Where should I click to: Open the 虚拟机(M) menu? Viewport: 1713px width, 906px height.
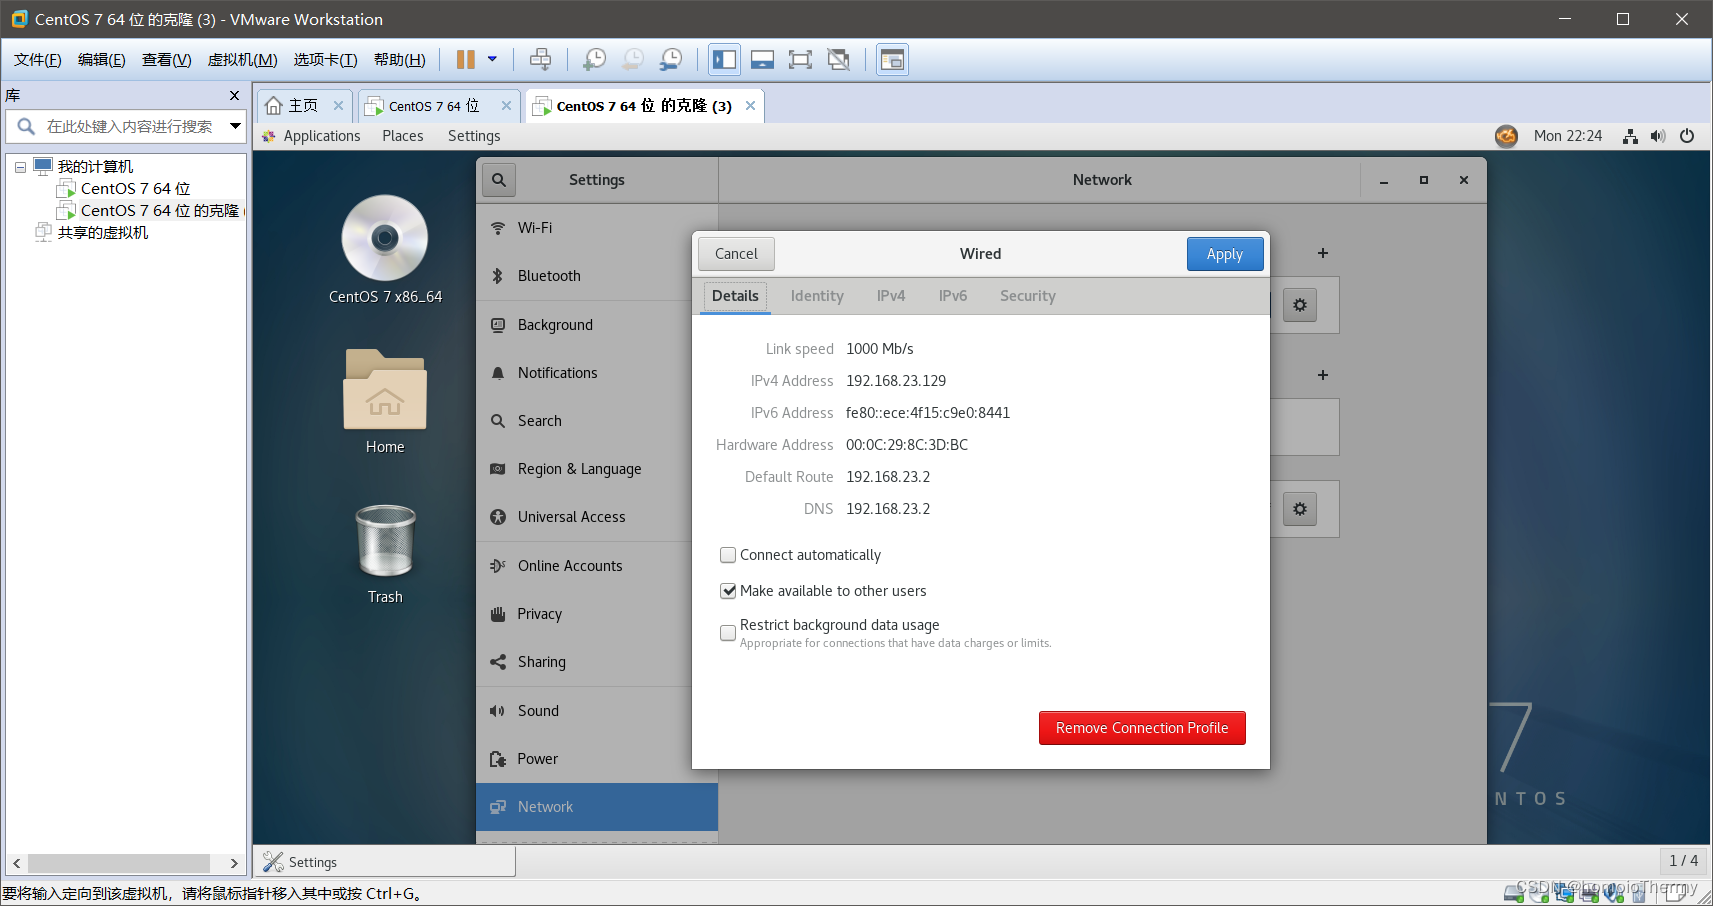242,60
